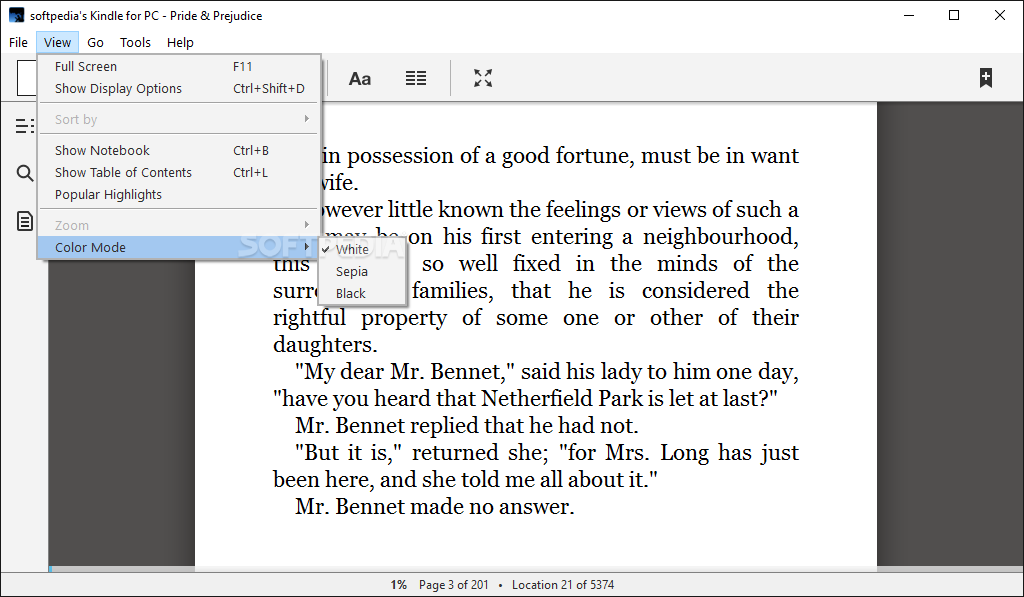
Task: Expand the greyed Zoom submenu
Action: click(x=178, y=225)
